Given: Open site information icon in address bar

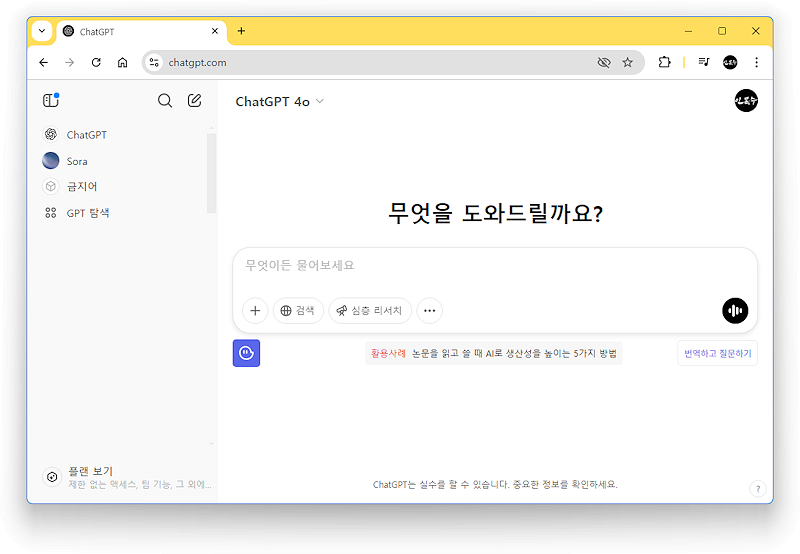Looking at the screenshot, I should pyautogui.click(x=154, y=62).
